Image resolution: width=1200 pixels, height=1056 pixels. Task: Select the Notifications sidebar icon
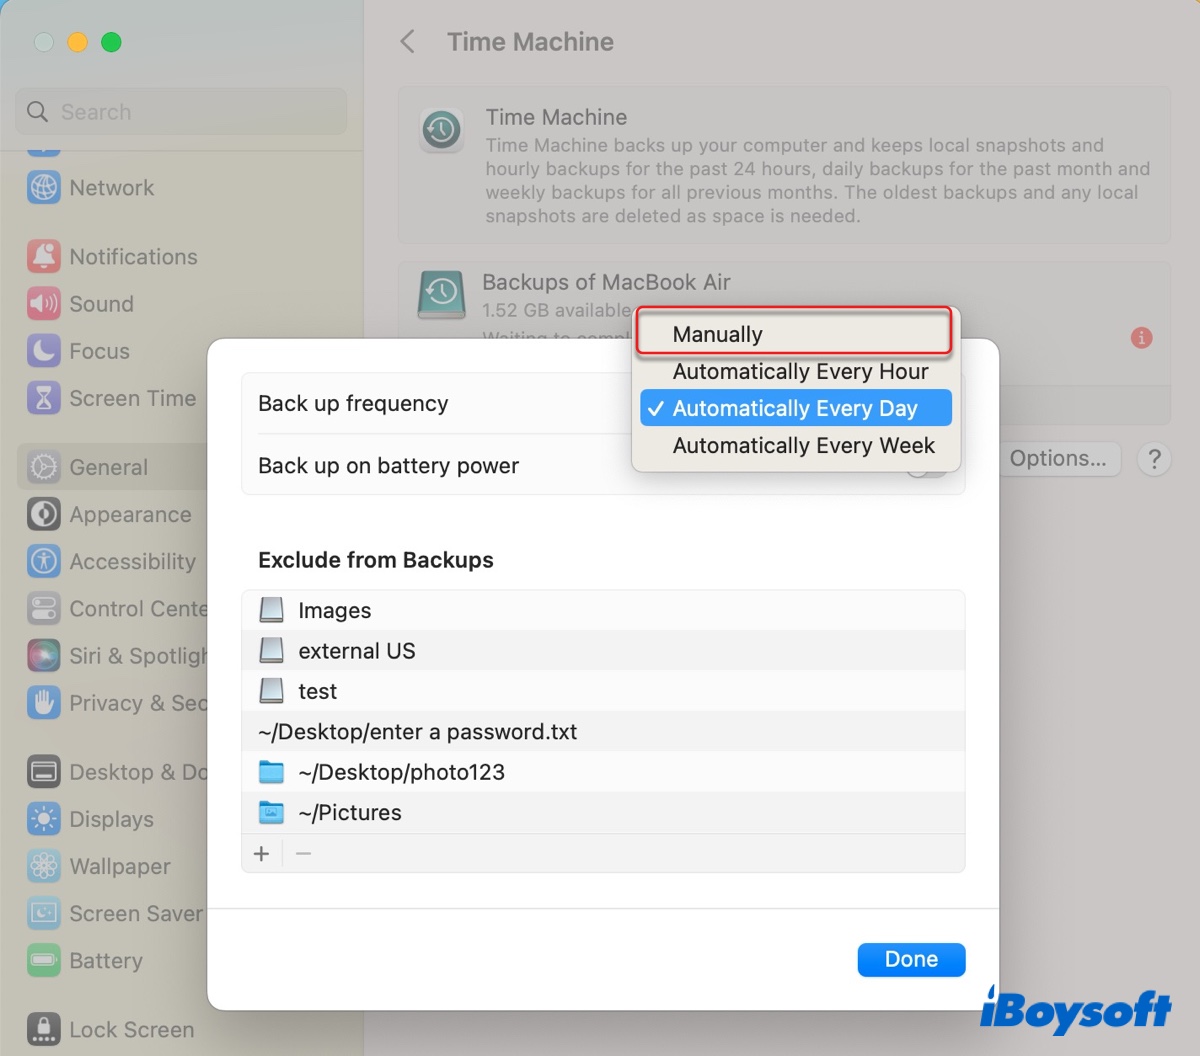[x=44, y=256]
